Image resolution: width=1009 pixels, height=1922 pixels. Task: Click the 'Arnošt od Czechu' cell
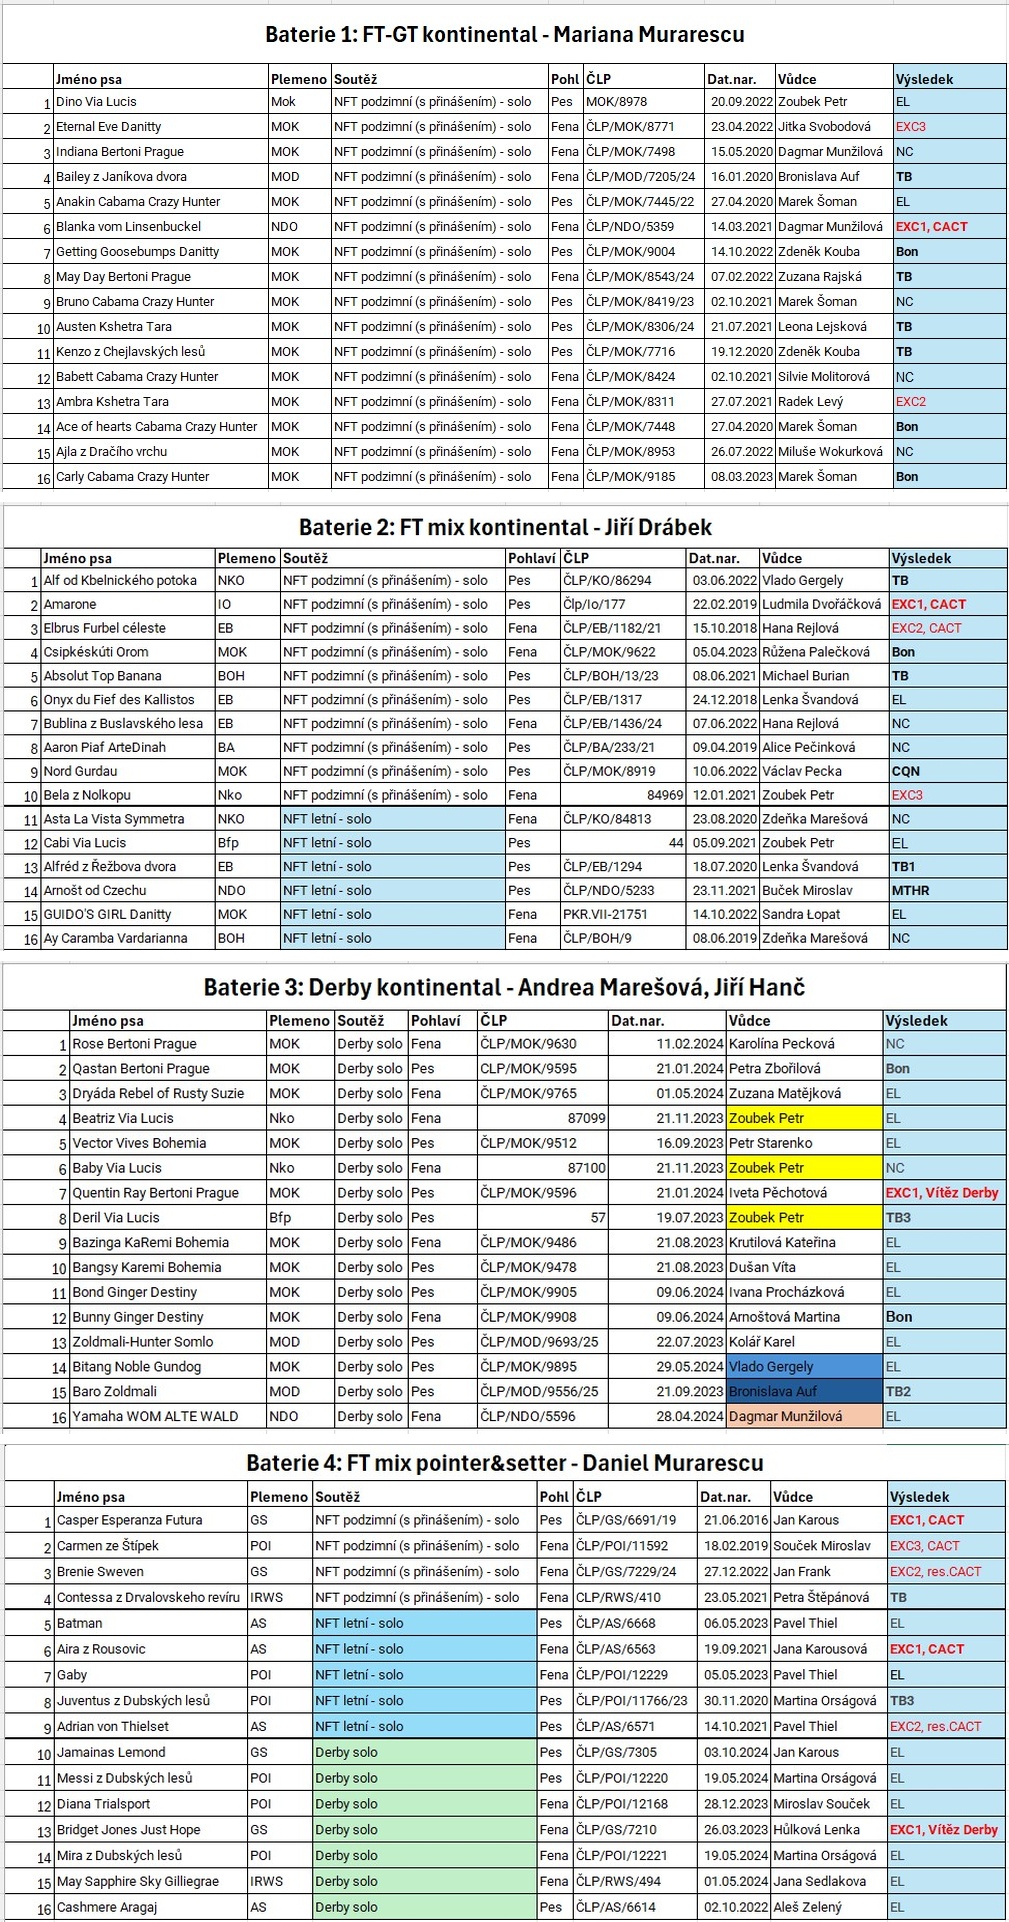(127, 891)
